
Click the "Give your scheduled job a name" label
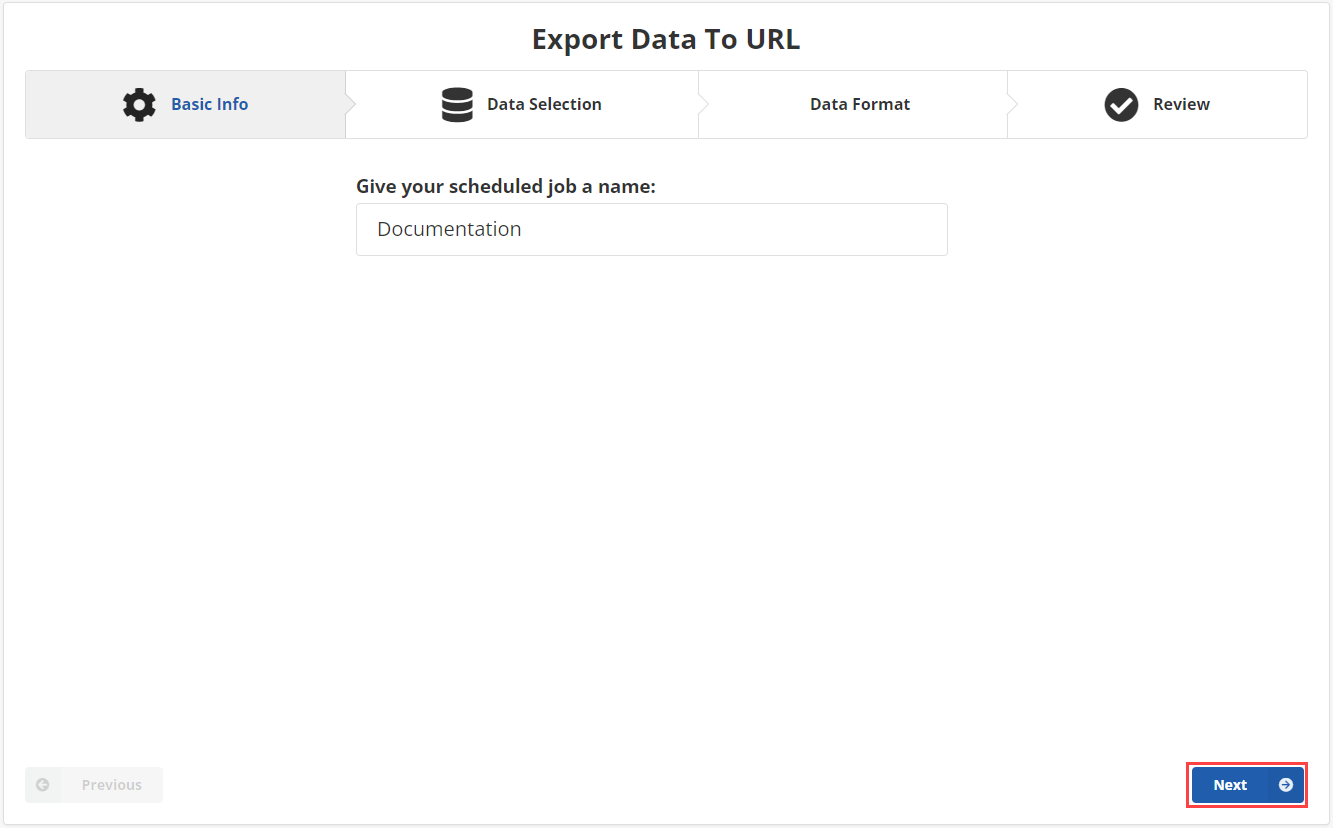(505, 186)
